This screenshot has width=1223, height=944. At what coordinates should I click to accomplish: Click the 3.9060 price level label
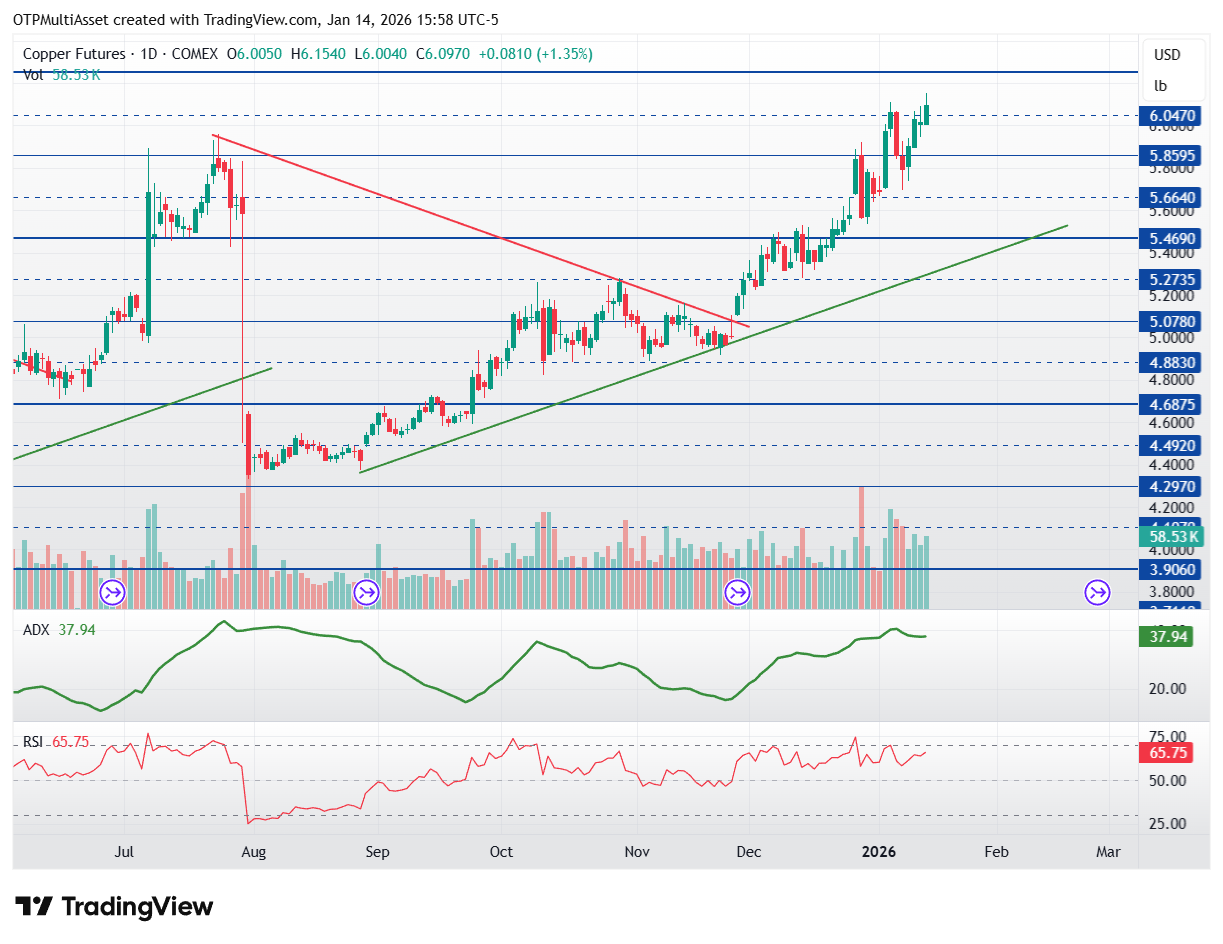click(1174, 569)
